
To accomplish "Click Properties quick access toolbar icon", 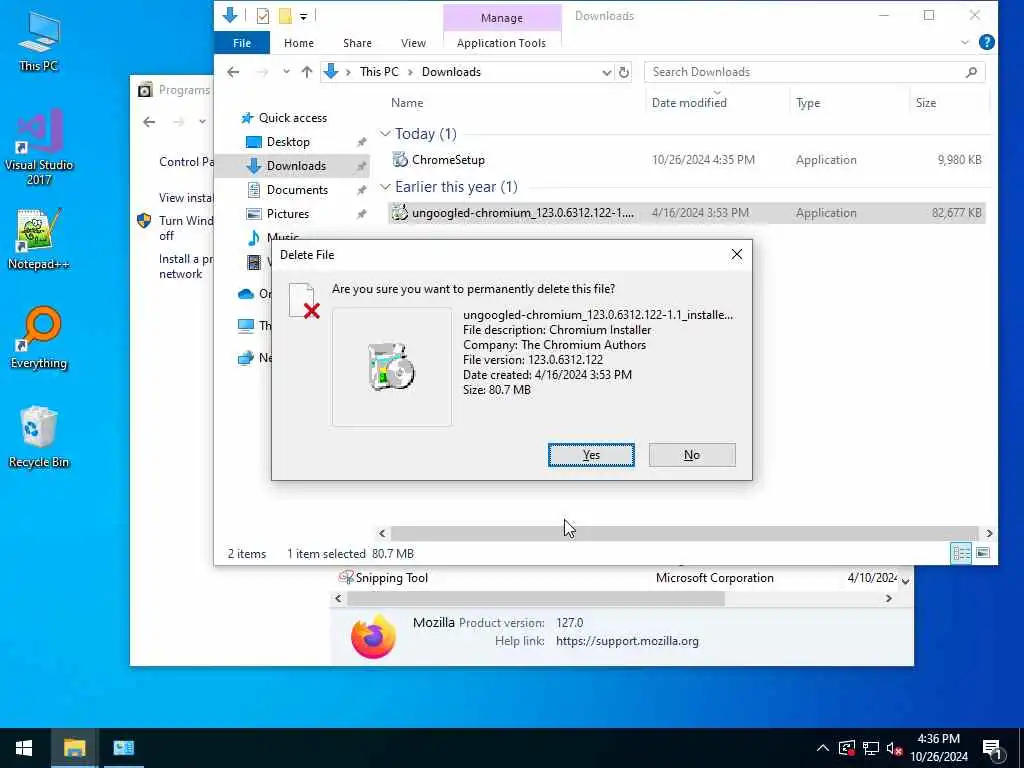I will click(x=263, y=16).
